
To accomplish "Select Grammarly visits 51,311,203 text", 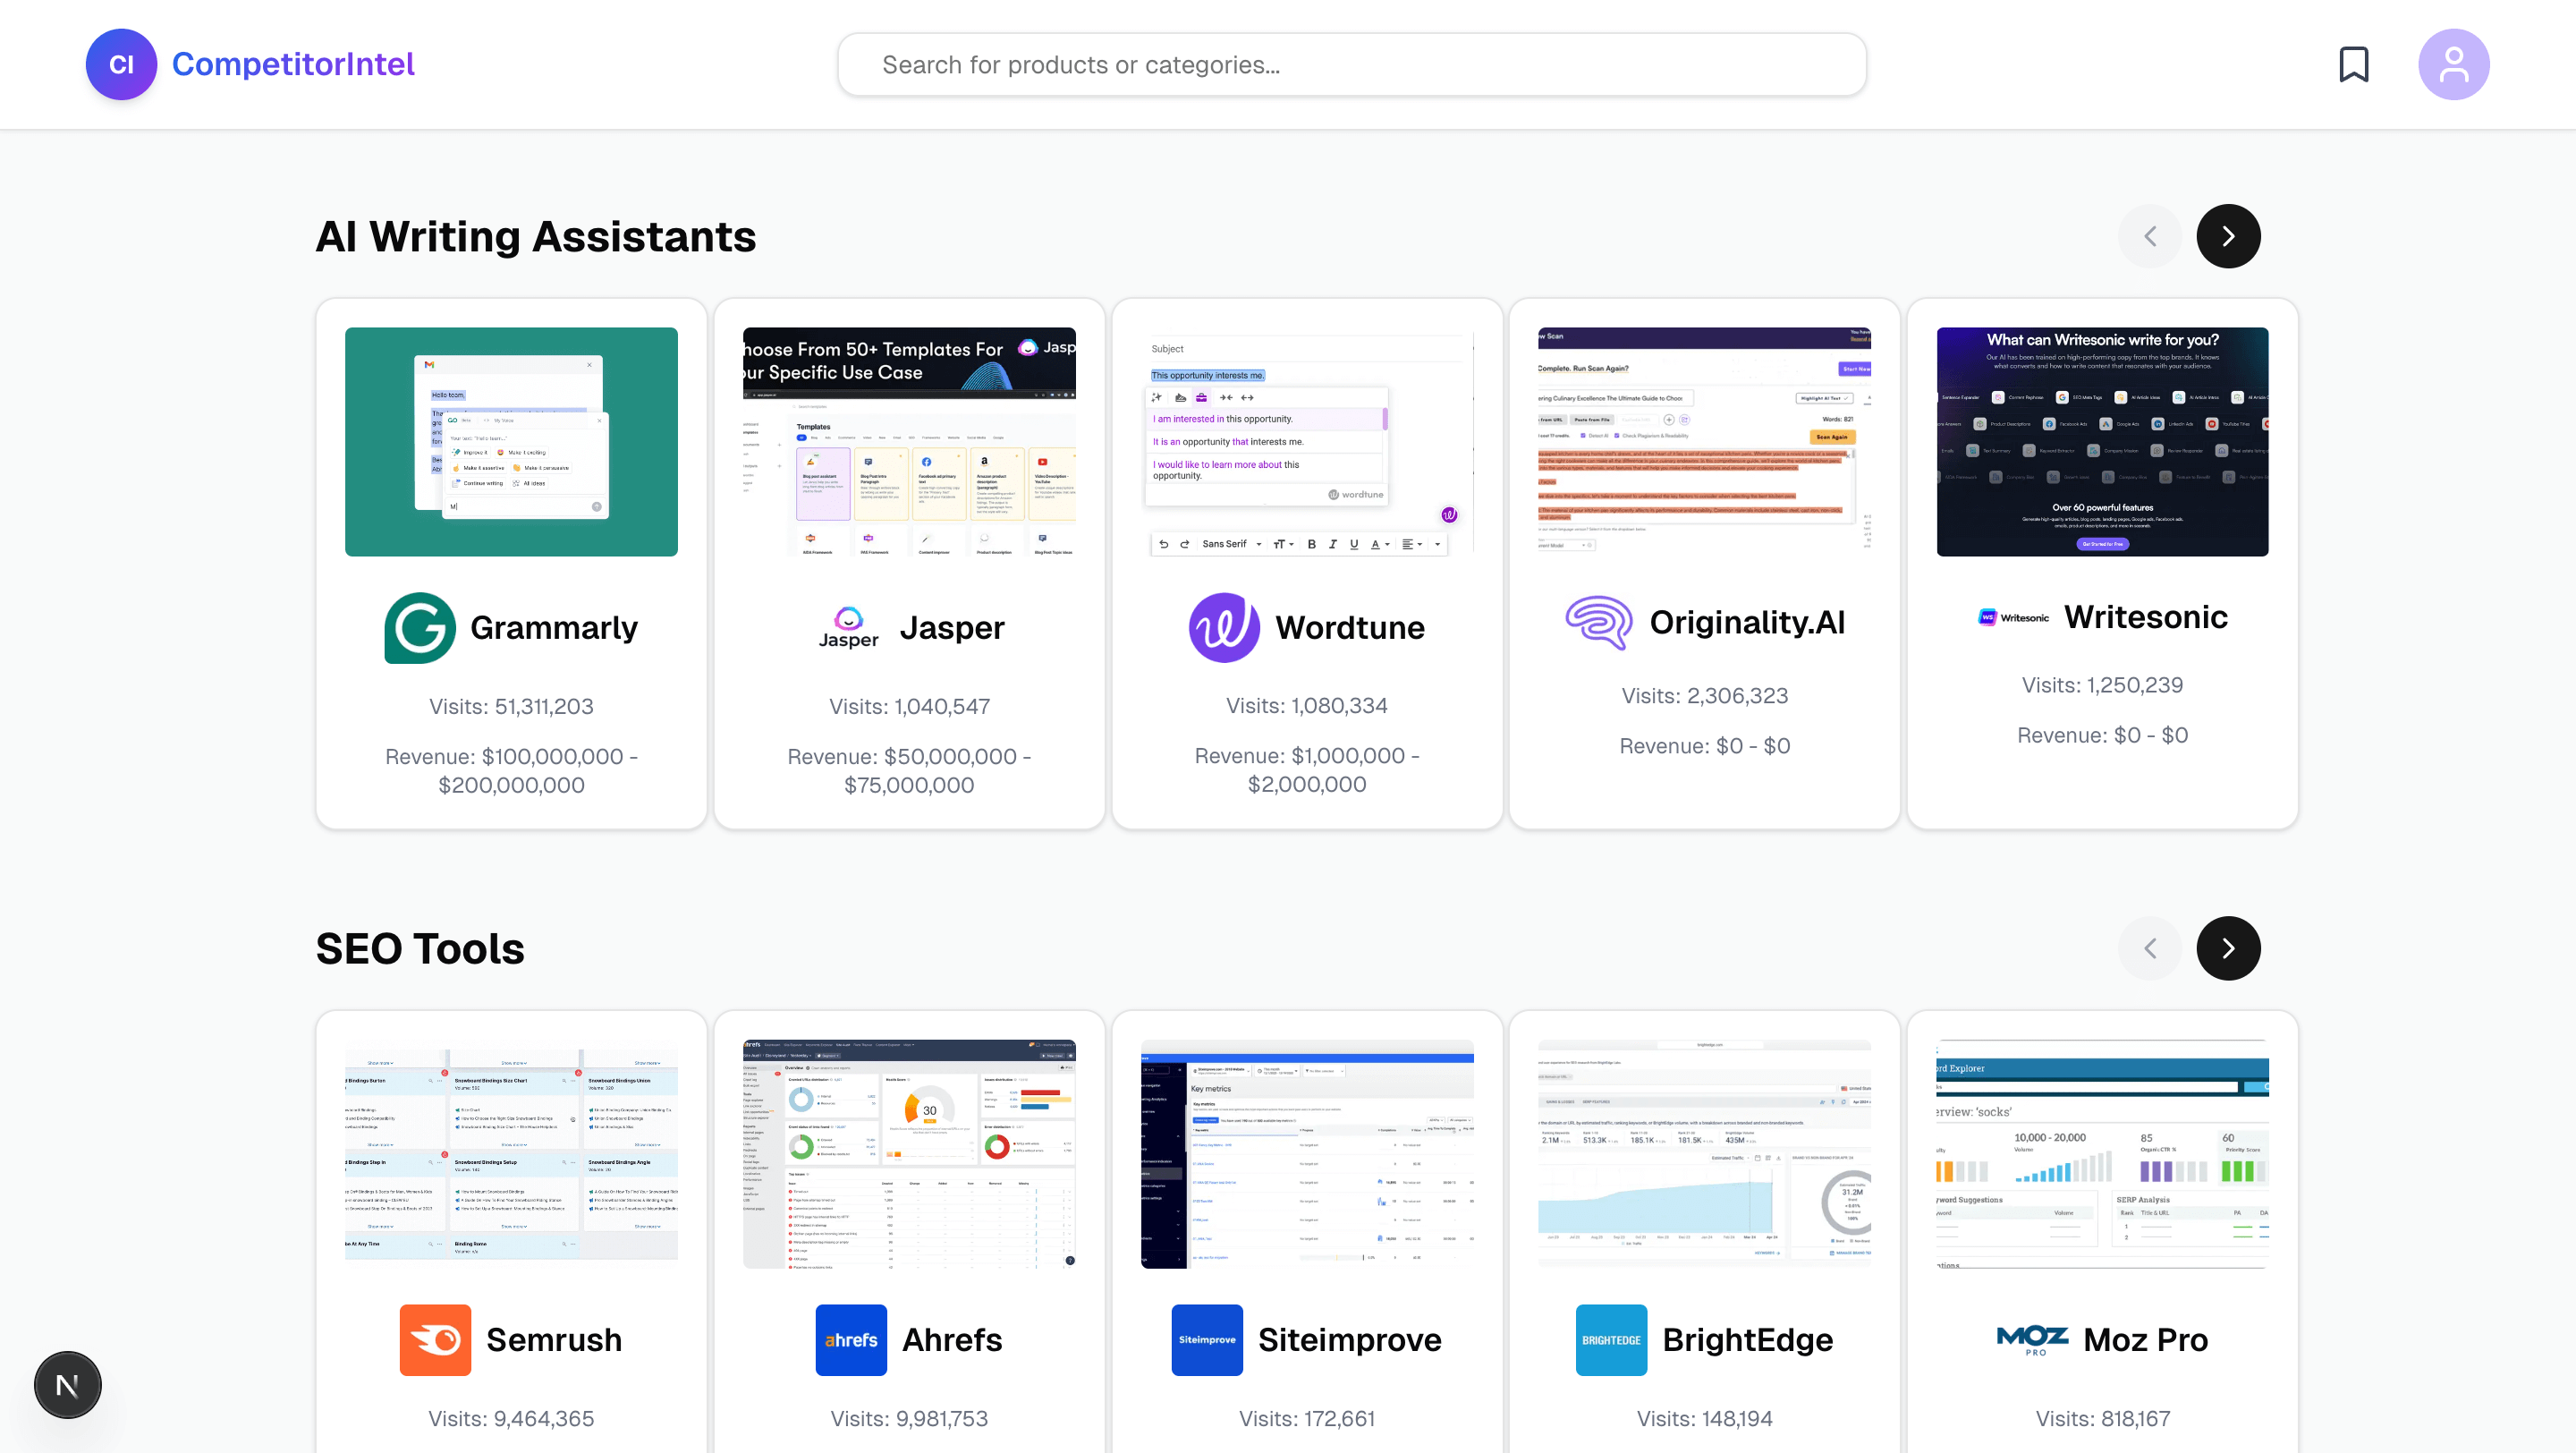I will [511, 707].
